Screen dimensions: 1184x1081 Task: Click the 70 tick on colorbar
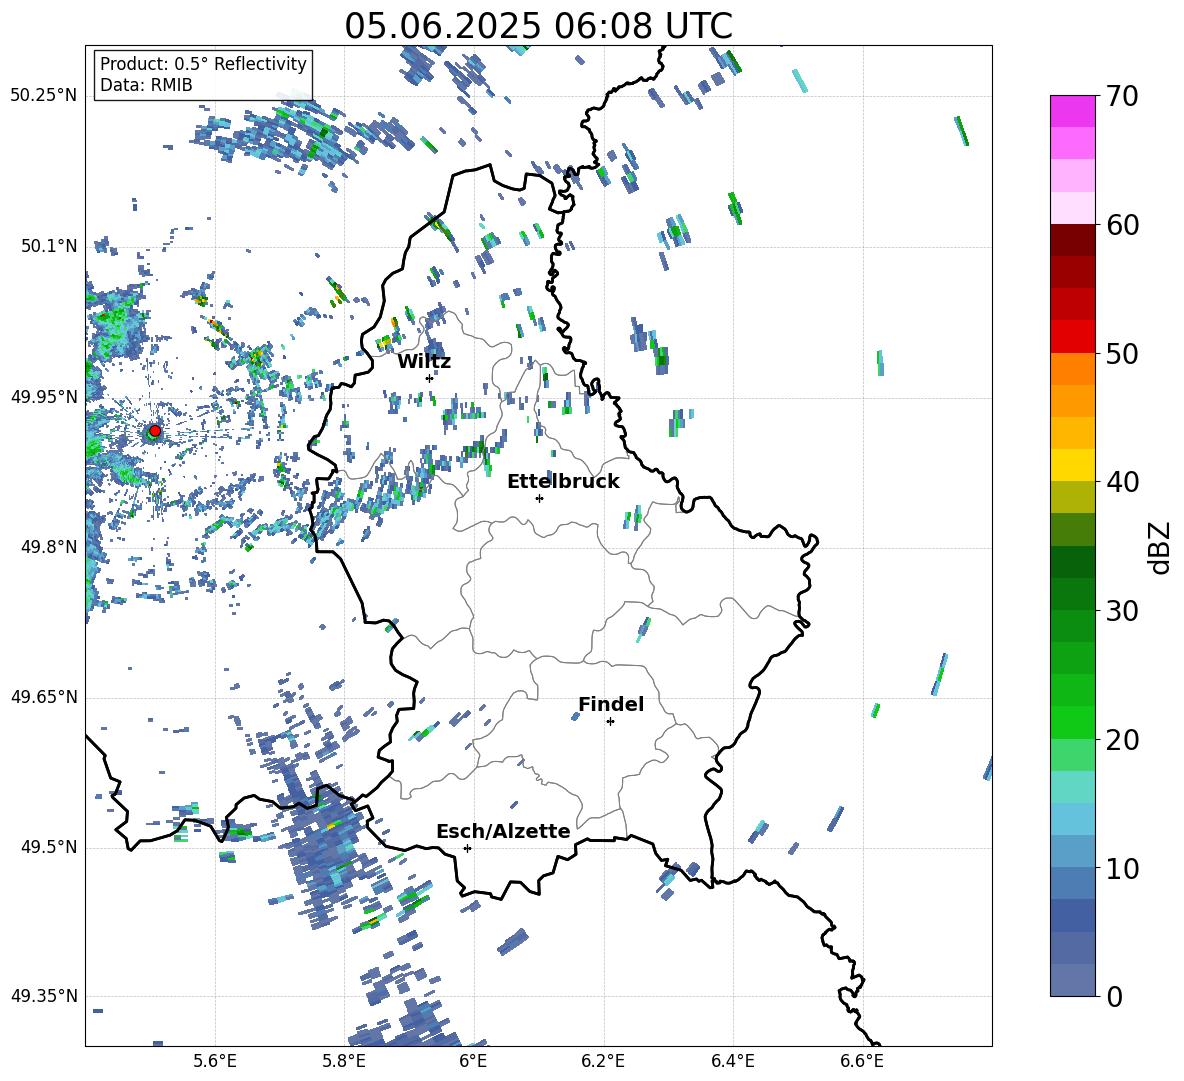coord(1122,96)
